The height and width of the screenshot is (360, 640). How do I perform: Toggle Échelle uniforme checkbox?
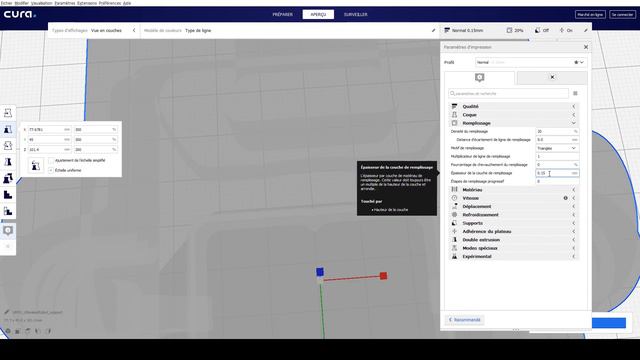[51, 170]
